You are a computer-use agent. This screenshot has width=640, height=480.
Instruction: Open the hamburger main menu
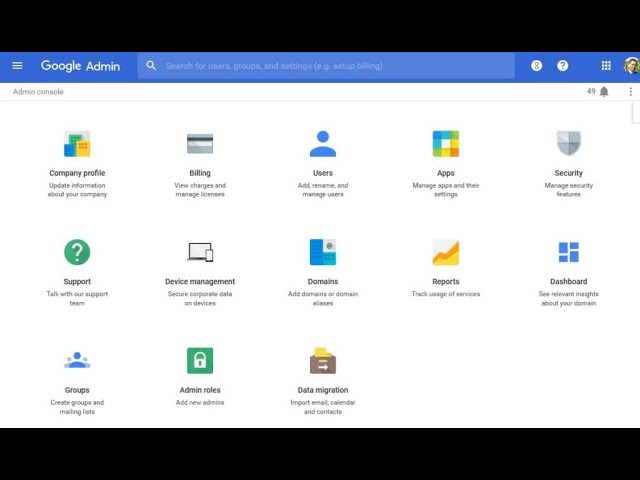point(17,65)
